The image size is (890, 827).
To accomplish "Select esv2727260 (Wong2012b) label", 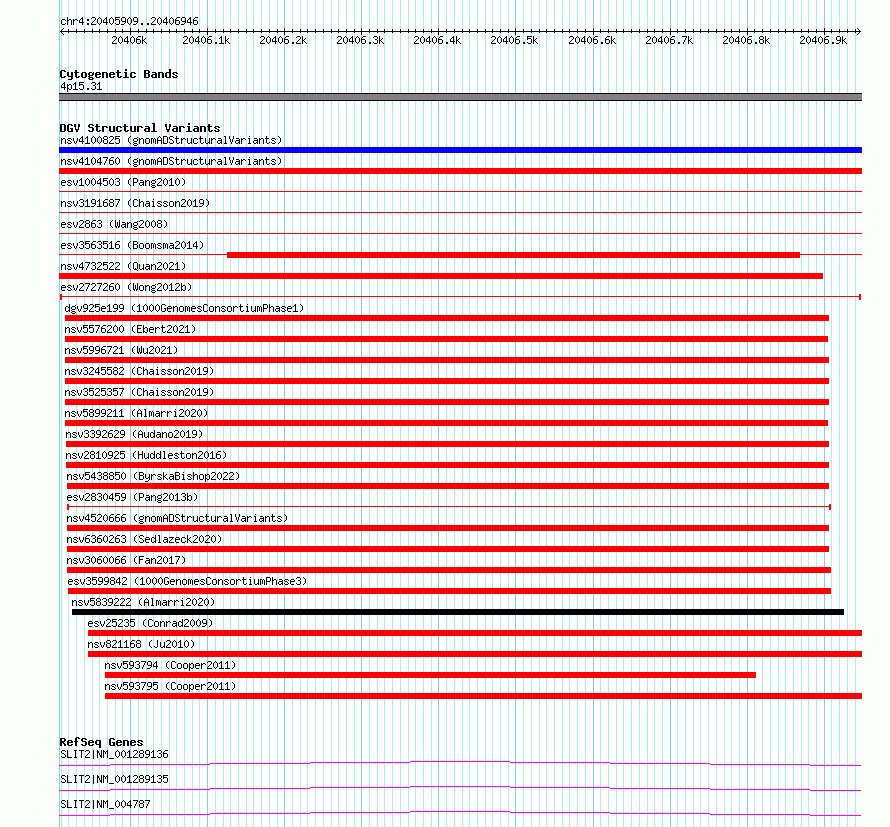I will point(126,287).
